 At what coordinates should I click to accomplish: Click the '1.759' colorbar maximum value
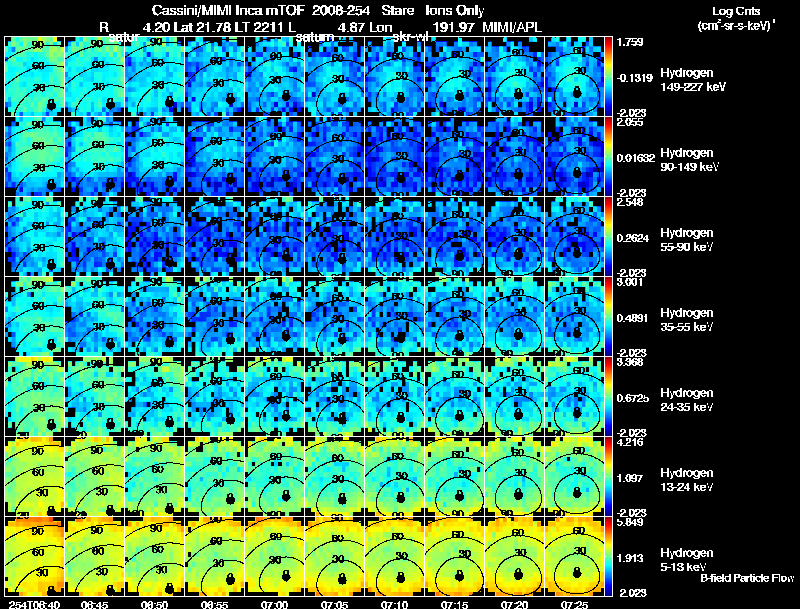(x=630, y=42)
